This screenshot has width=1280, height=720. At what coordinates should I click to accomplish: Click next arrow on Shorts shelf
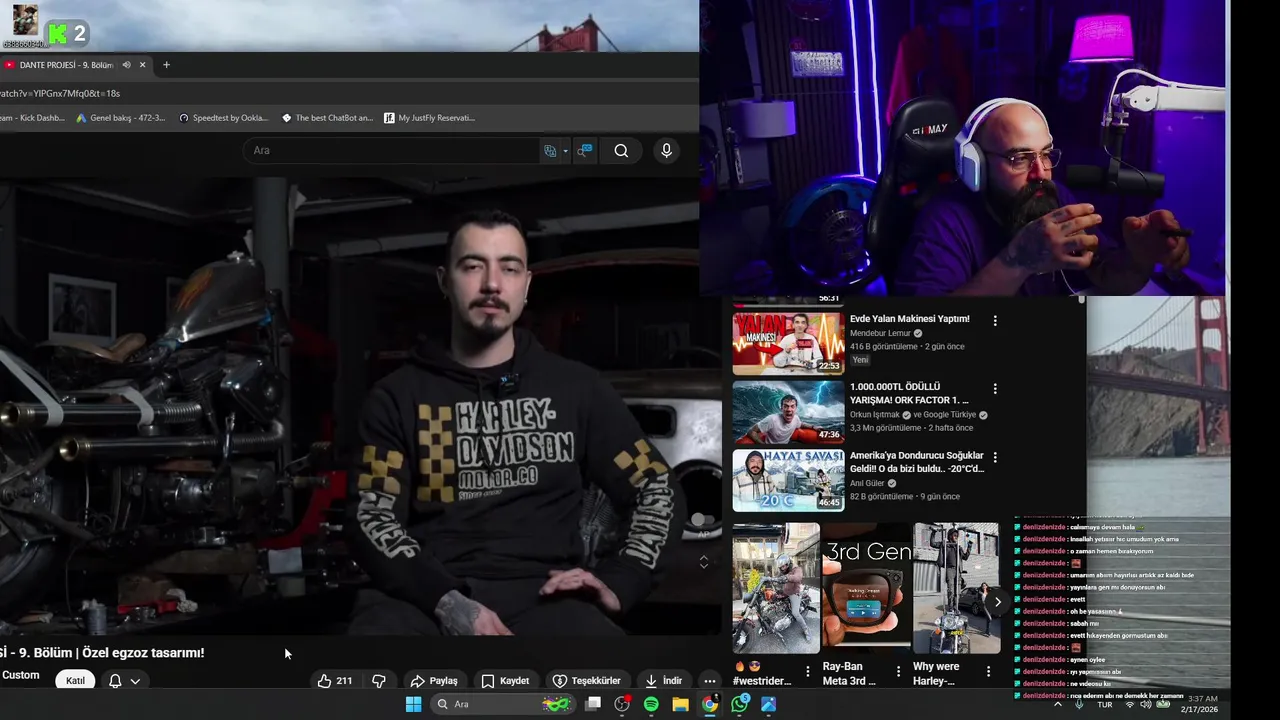(x=997, y=602)
